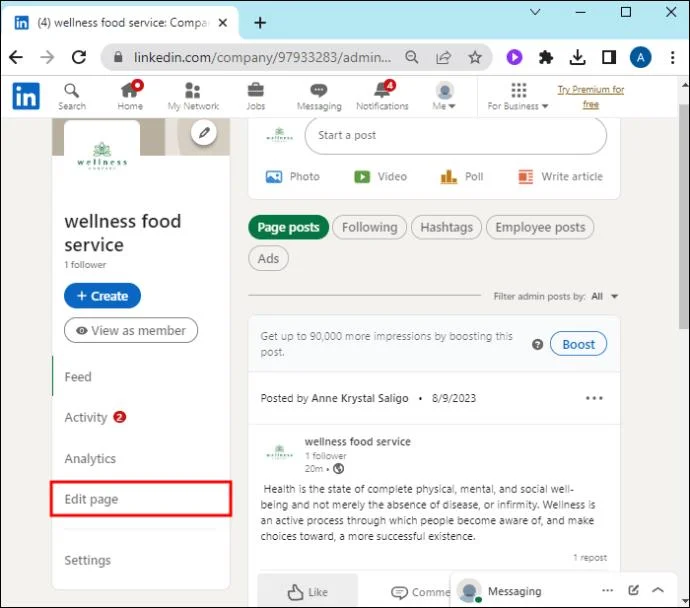Click Comment on the post
690x608 pixels.
(421, 593)
